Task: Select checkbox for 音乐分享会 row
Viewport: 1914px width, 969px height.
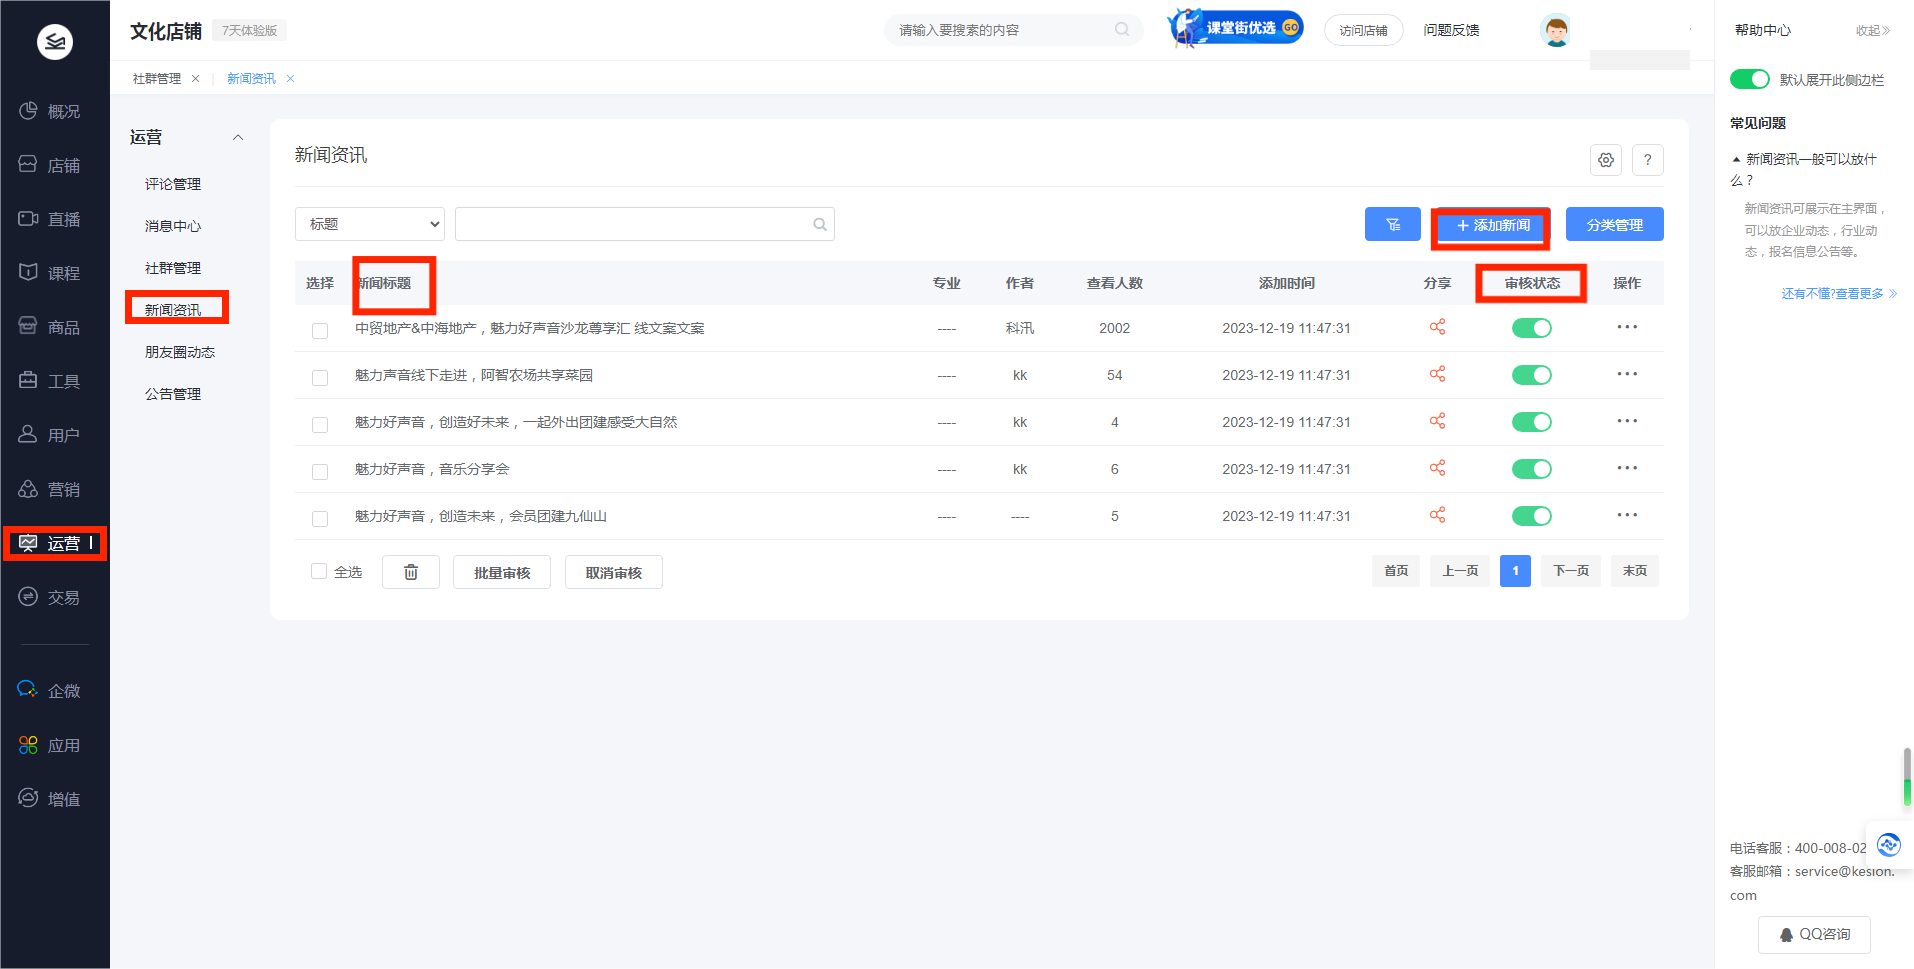Action: [x=320, y=471]
